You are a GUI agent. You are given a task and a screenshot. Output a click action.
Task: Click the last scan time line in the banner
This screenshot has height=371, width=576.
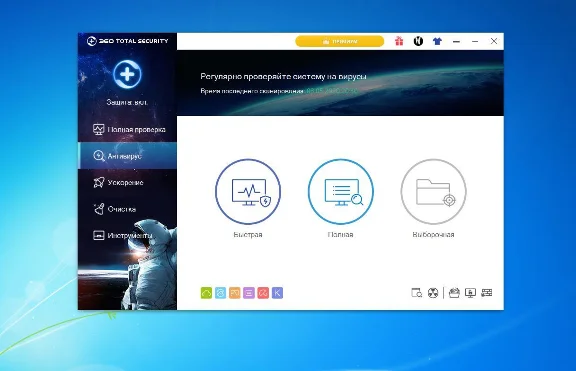click(x=279, y=91)
